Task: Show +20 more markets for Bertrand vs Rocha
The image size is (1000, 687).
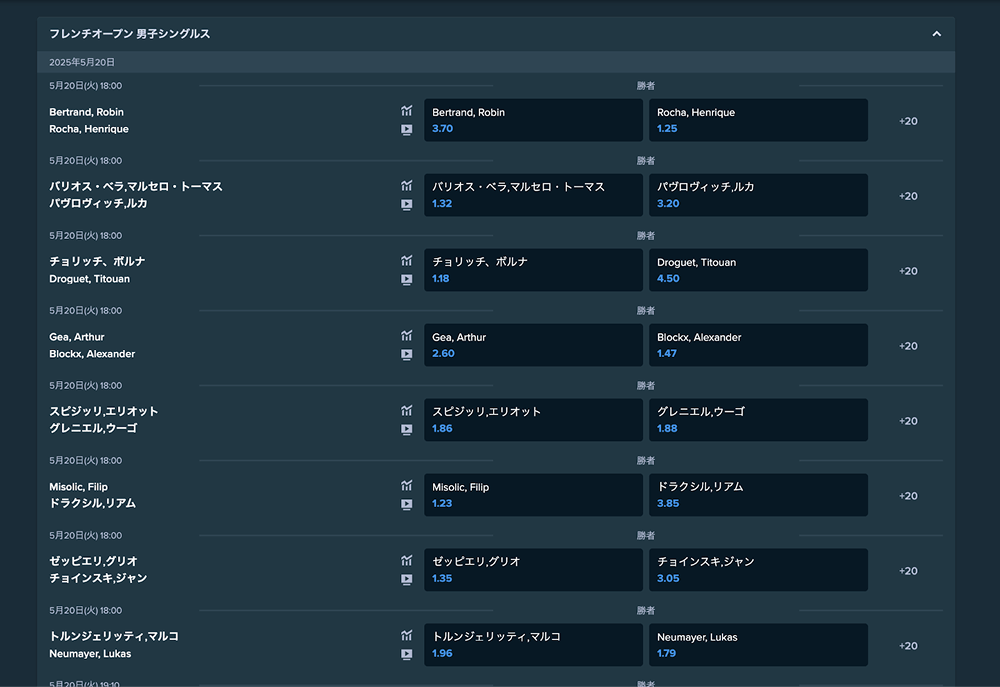Action: (908, 121)
